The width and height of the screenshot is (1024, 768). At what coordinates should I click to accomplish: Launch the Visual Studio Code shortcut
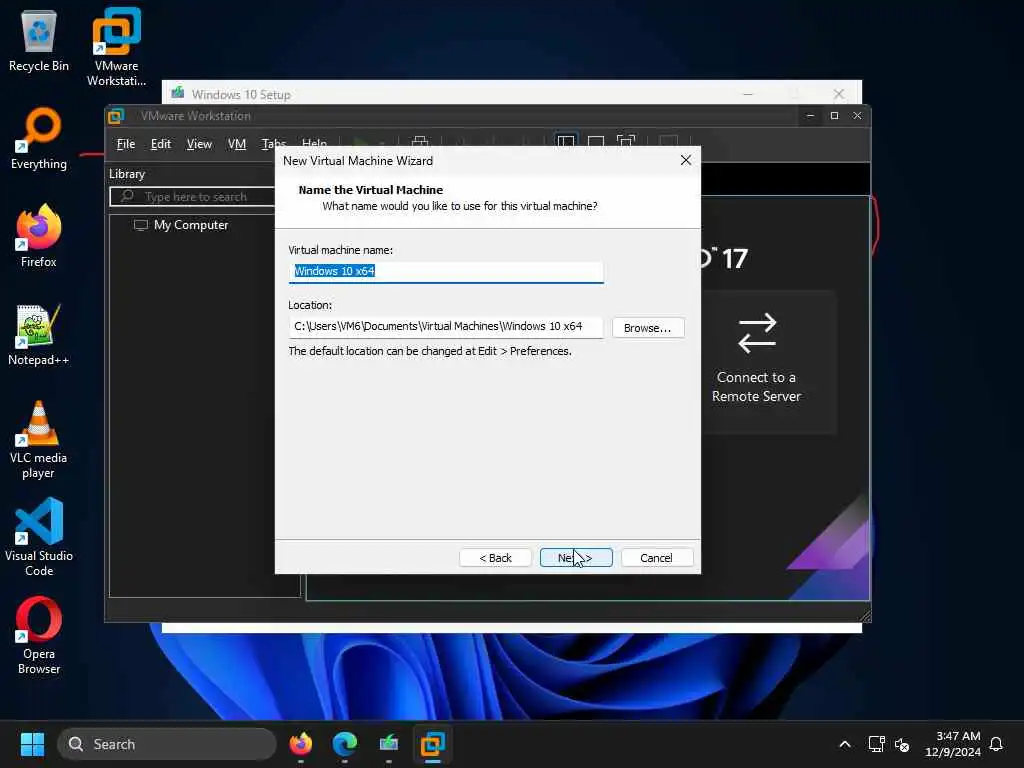coord(39,537)
